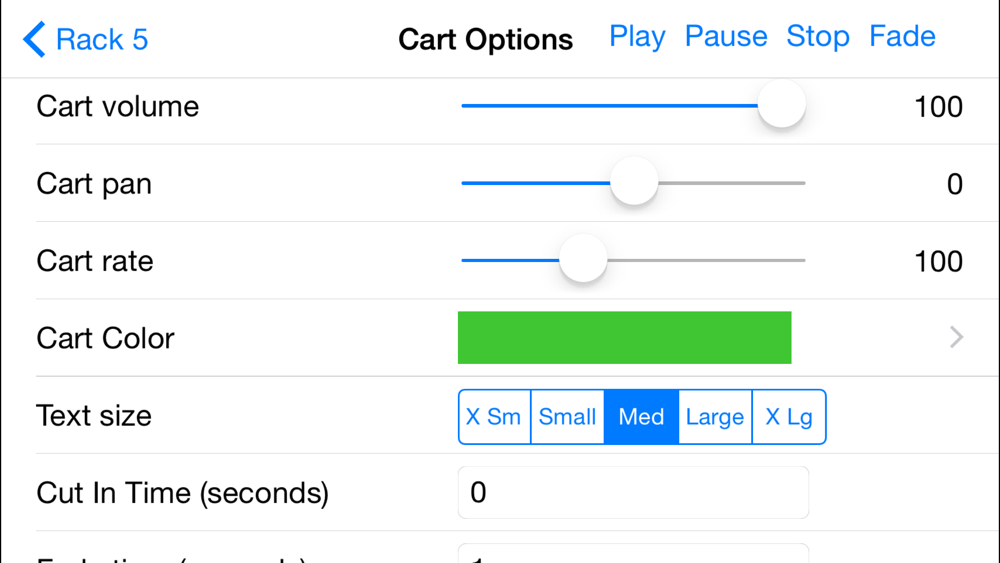Click the Cut In Time input field
This screenshot has width=1000, height=563.
point(633,492)
